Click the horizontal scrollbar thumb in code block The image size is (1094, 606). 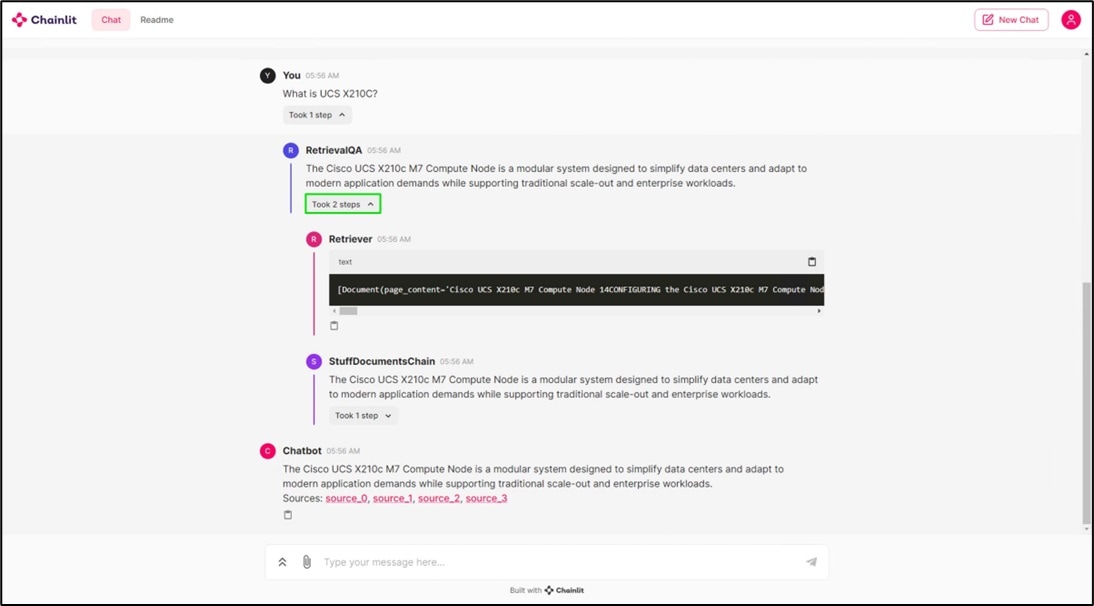coord(348,311)
